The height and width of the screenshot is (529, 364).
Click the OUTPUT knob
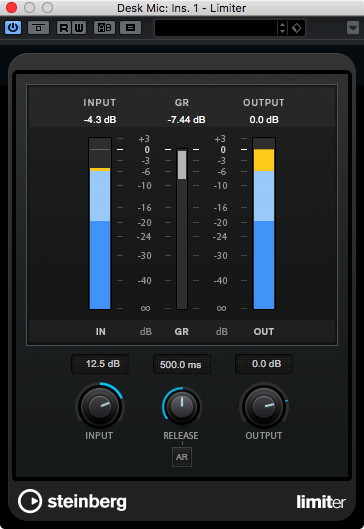264,406
